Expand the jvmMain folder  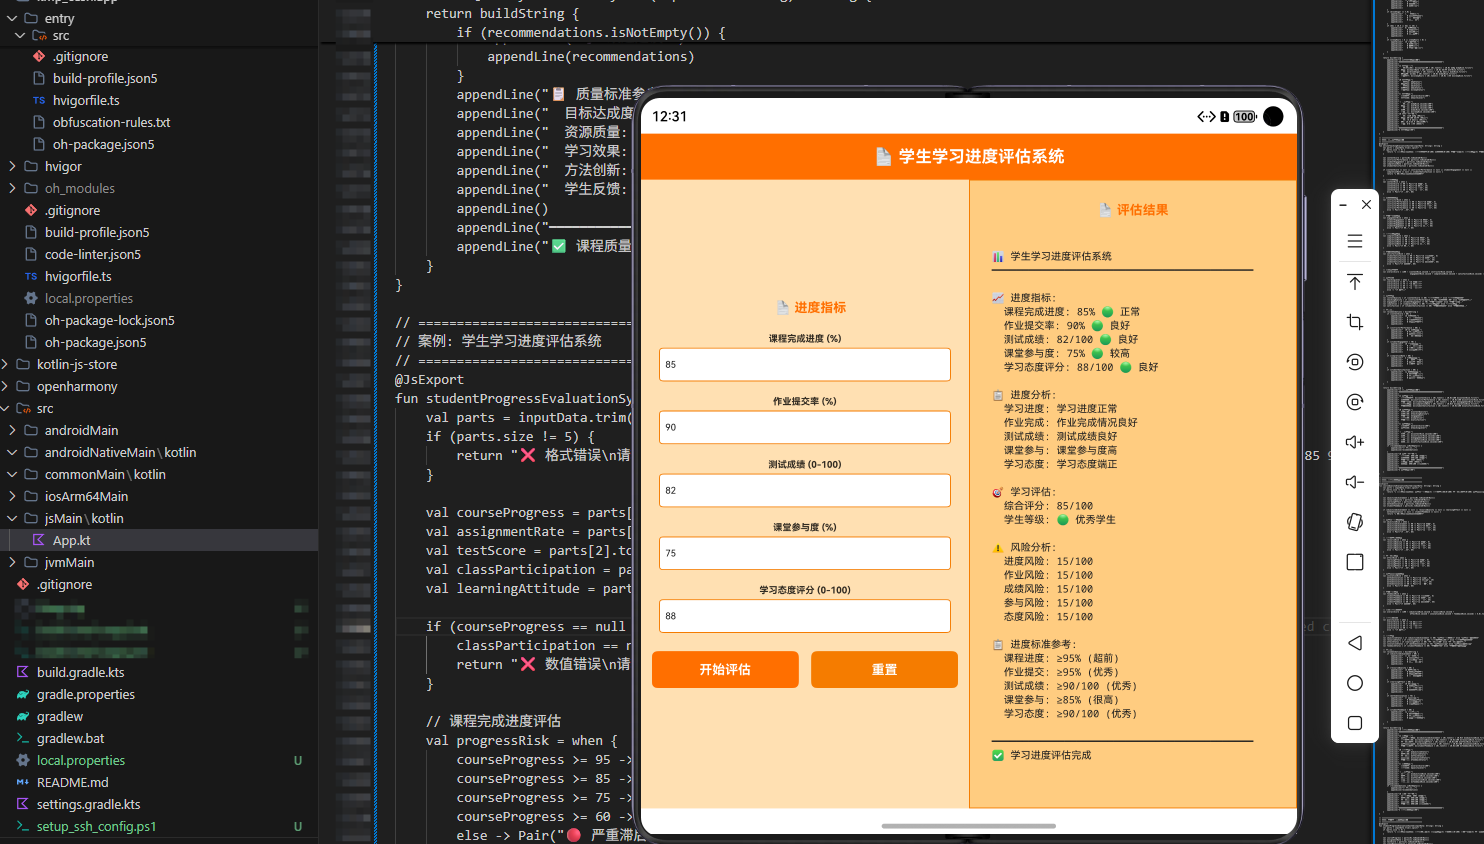(x=12, y=562)
